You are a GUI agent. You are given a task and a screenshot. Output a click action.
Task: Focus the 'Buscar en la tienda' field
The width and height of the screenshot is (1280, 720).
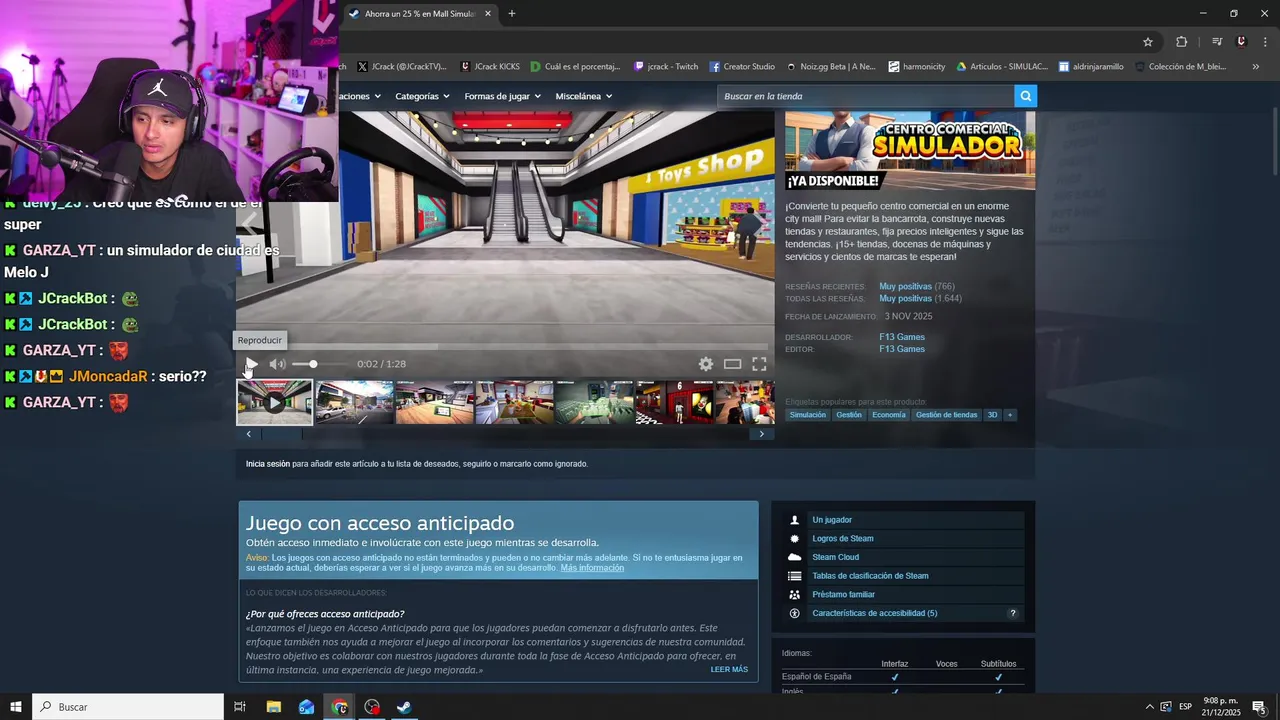866,96
